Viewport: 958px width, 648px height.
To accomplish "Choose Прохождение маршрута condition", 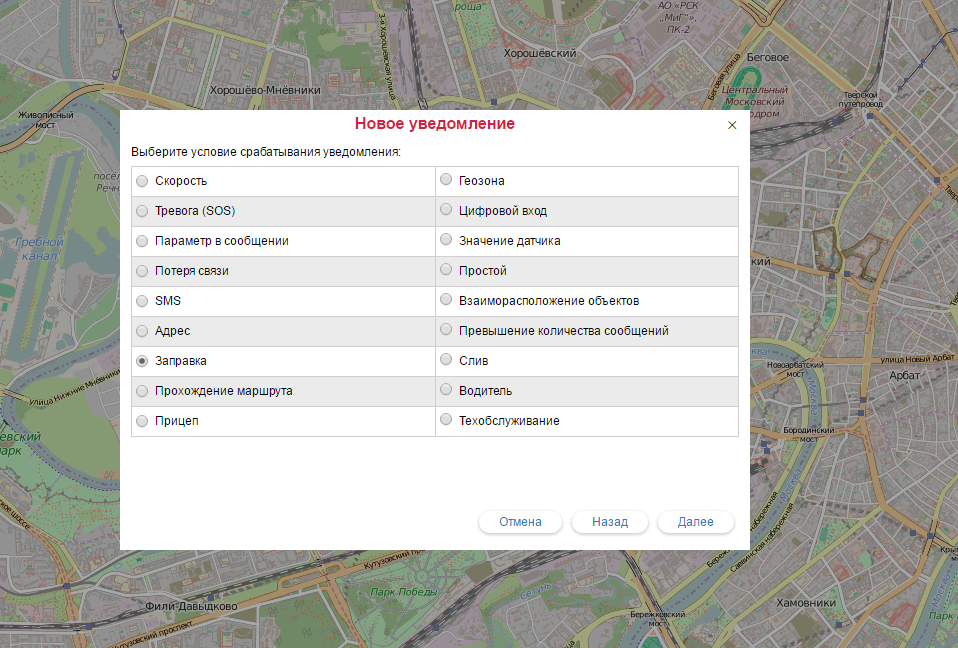I will (x=141, y=391).
